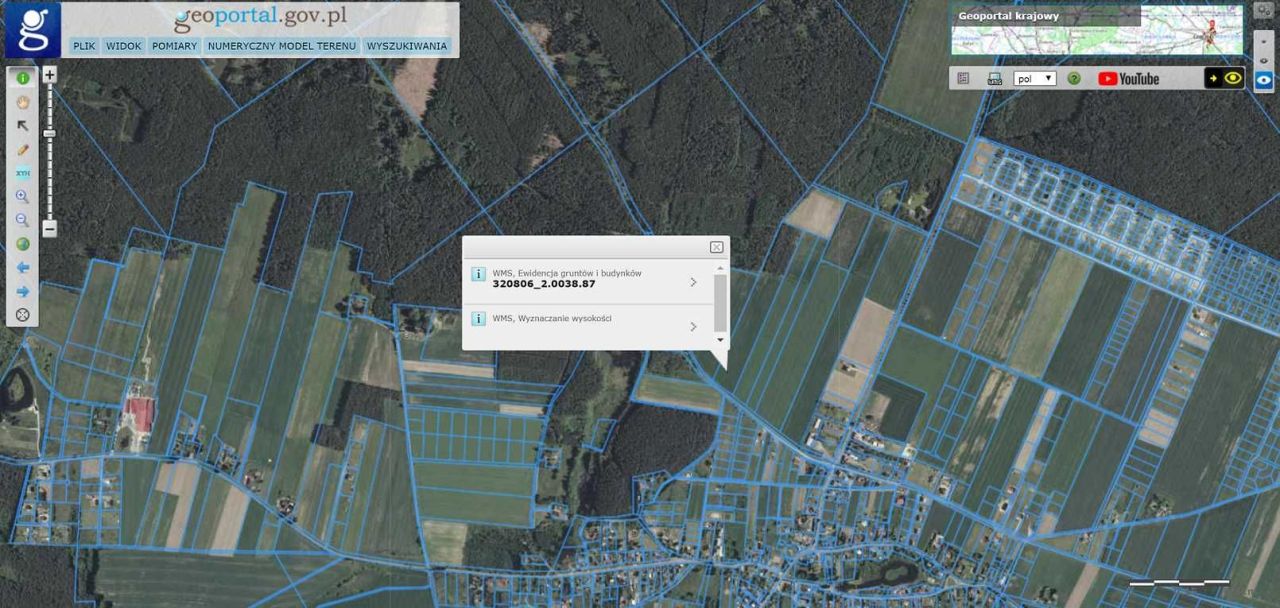This screenshot has width=1280, height=608.
Task: Open the WIDOK menu
Action: point(123,46)
